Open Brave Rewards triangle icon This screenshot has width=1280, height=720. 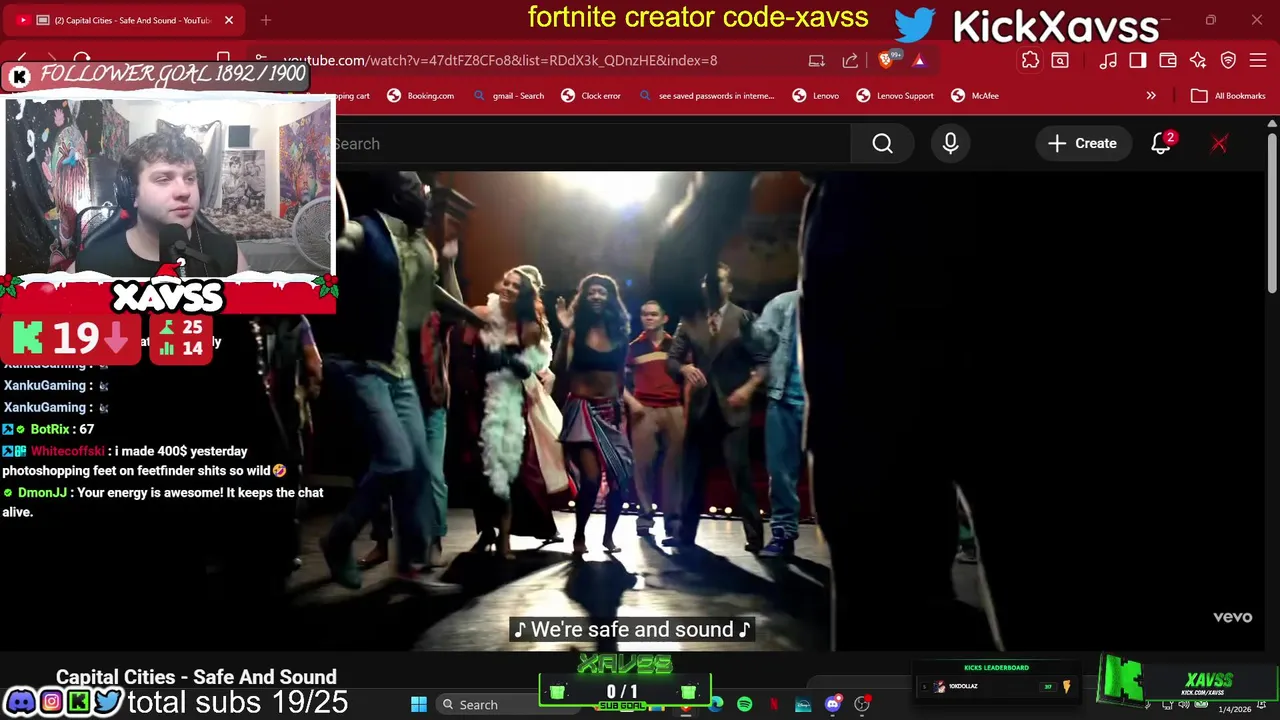coord(918,60)
